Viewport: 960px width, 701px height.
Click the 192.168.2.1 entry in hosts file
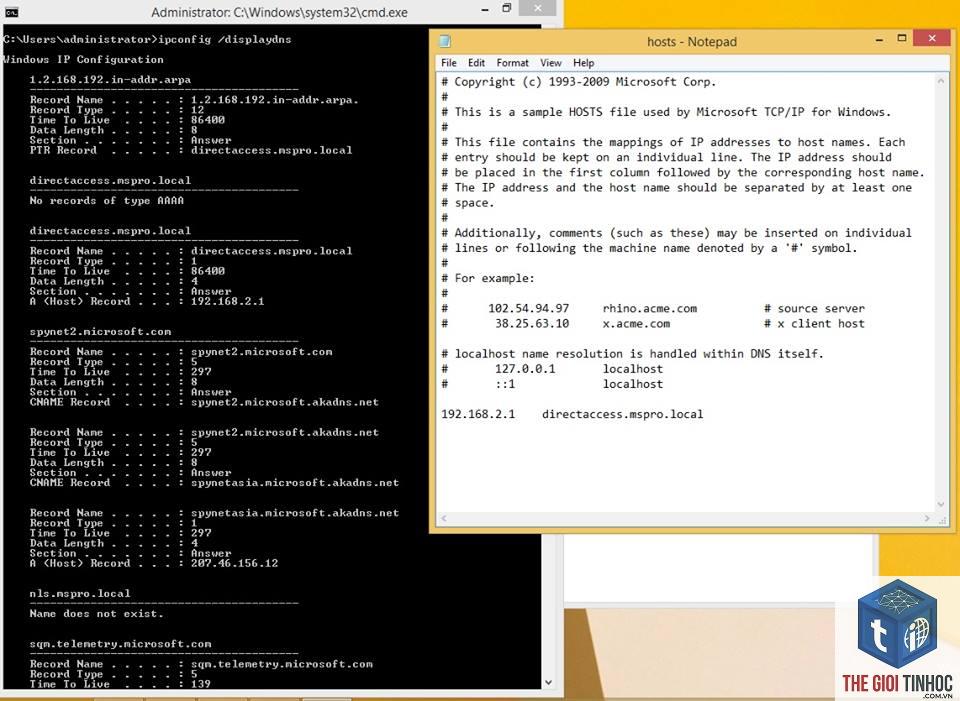tap(478, 414)
